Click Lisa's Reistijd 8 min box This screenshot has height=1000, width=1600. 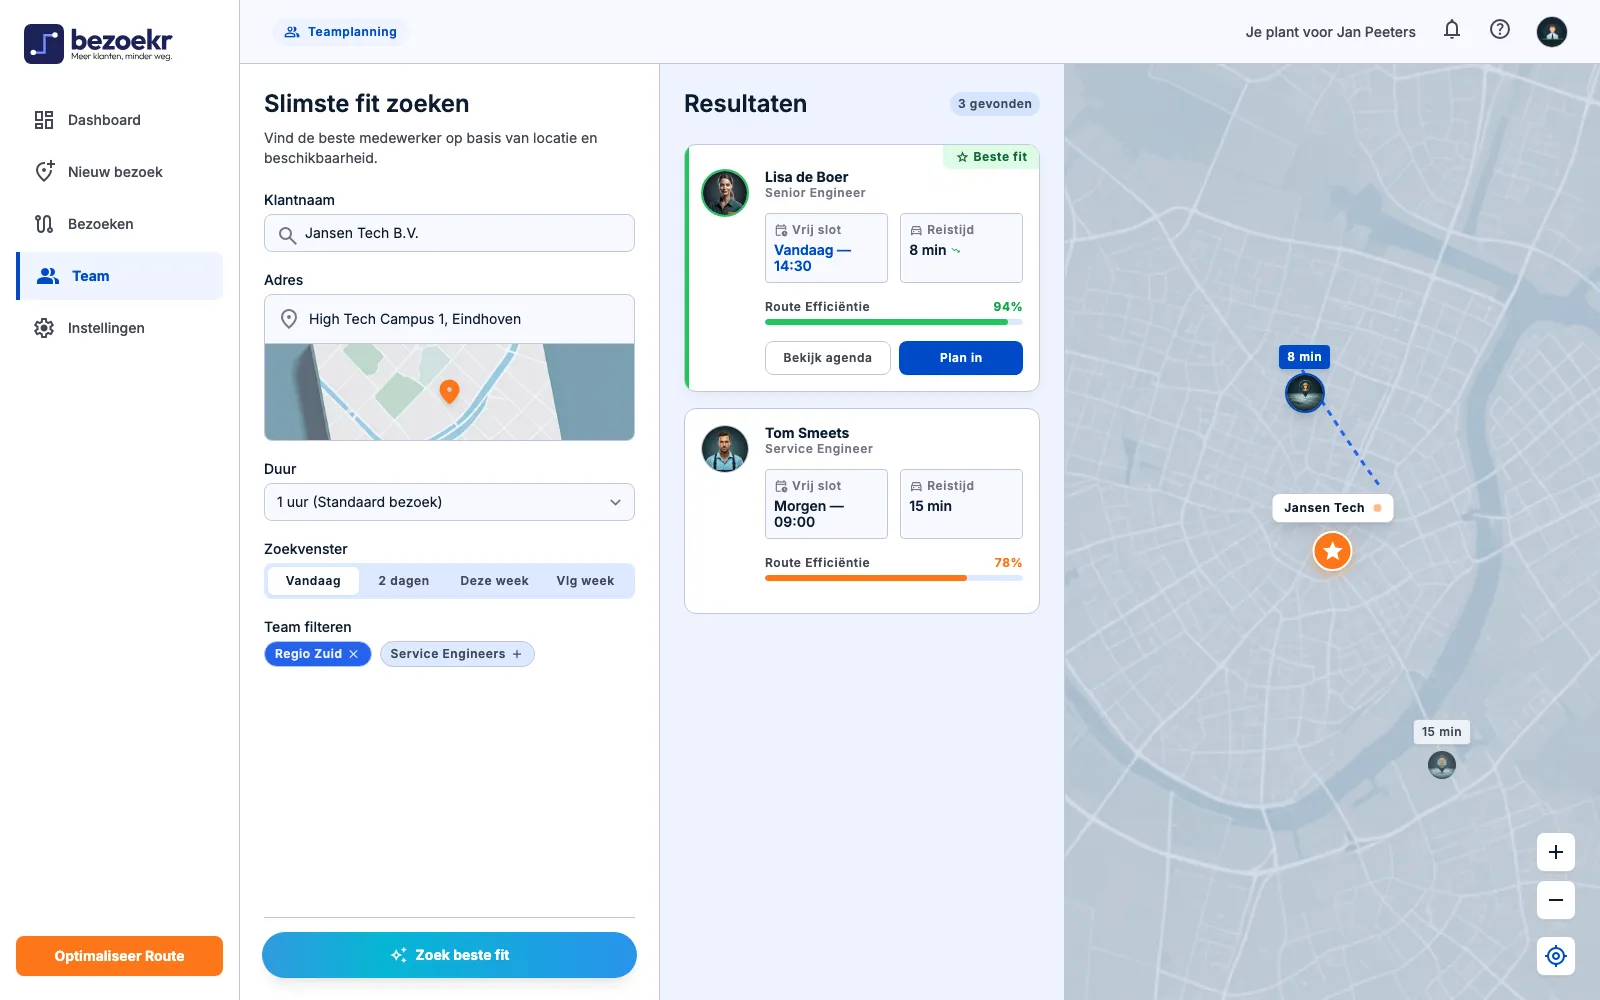click(x=961, y=248)
